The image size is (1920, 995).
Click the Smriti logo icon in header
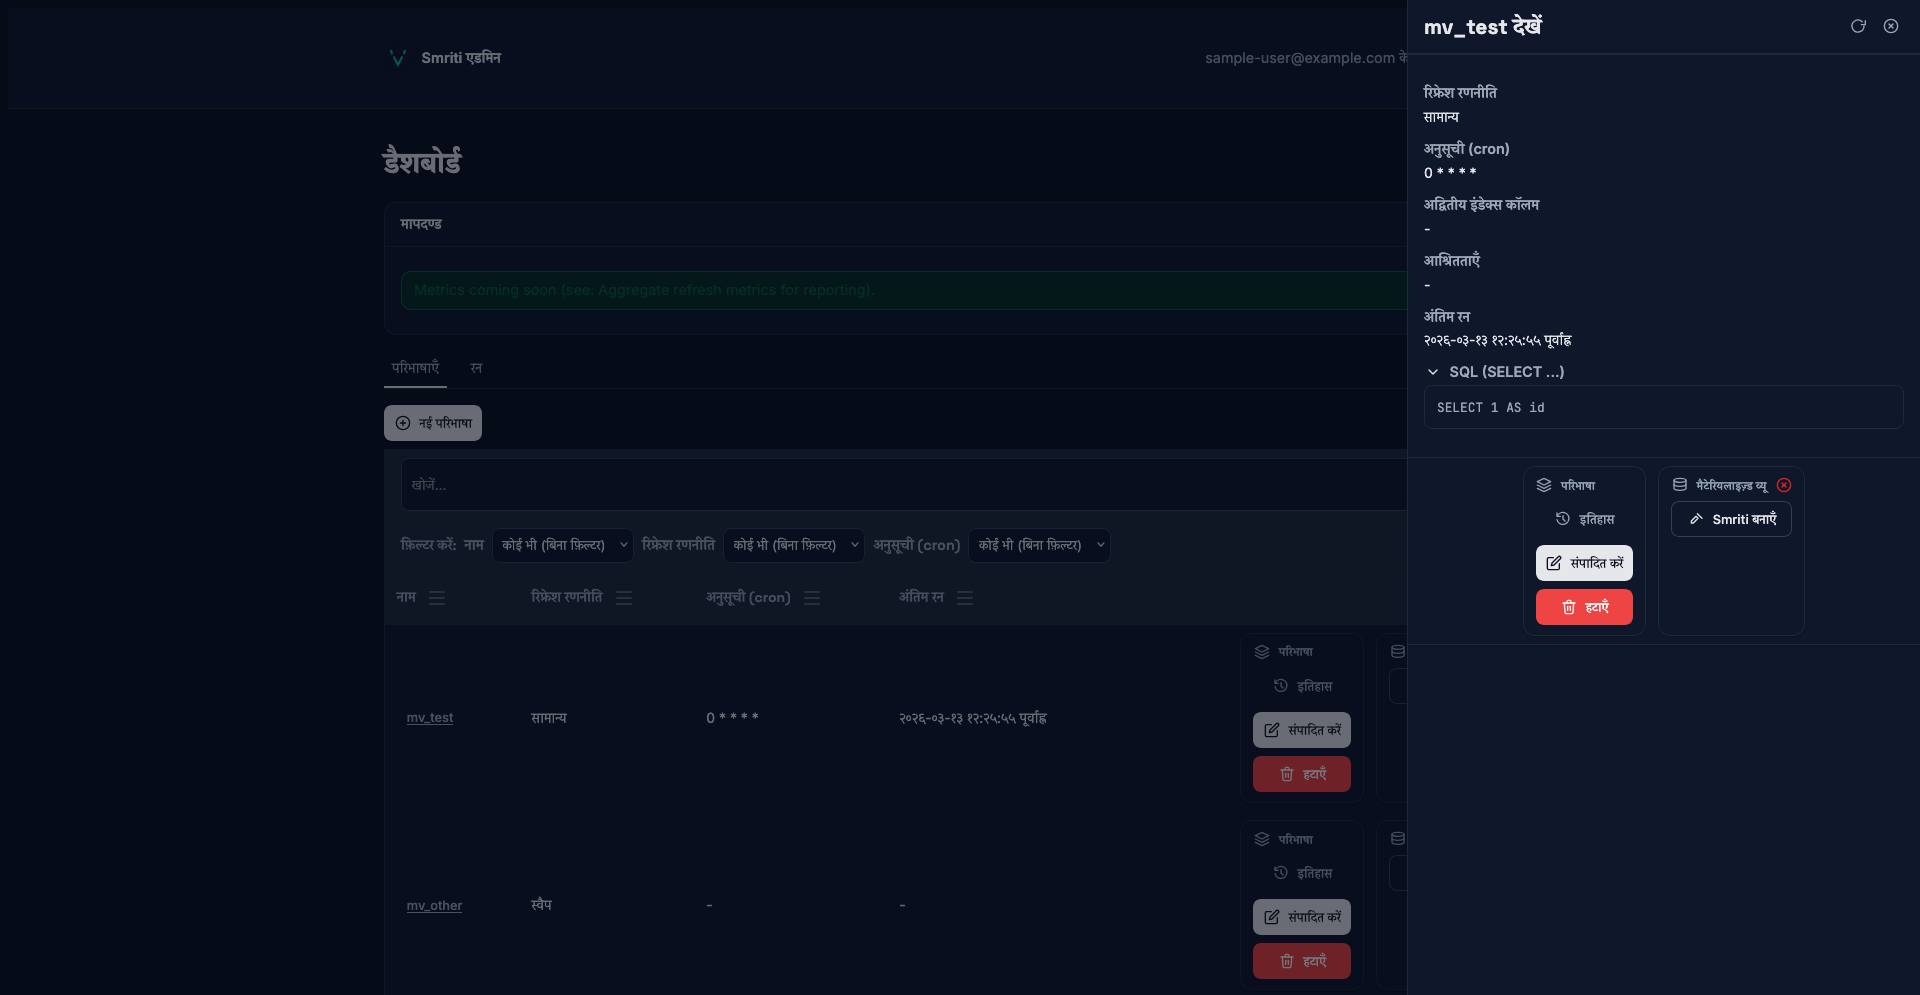pyautogui.click(x=397, y=58)
